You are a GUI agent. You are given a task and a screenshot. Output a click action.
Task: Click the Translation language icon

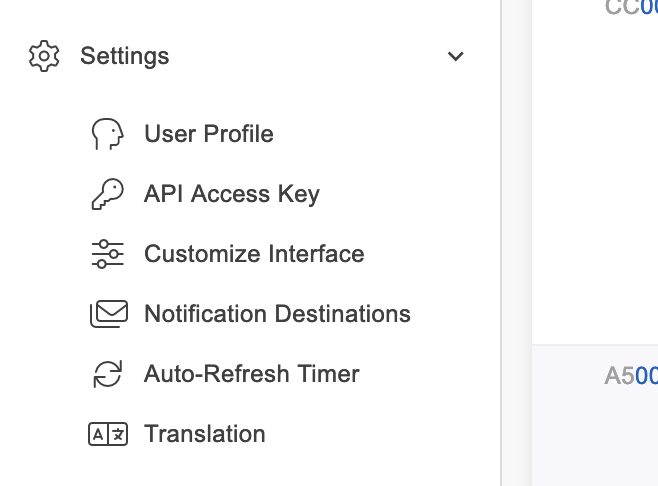[x=108, y=434]
